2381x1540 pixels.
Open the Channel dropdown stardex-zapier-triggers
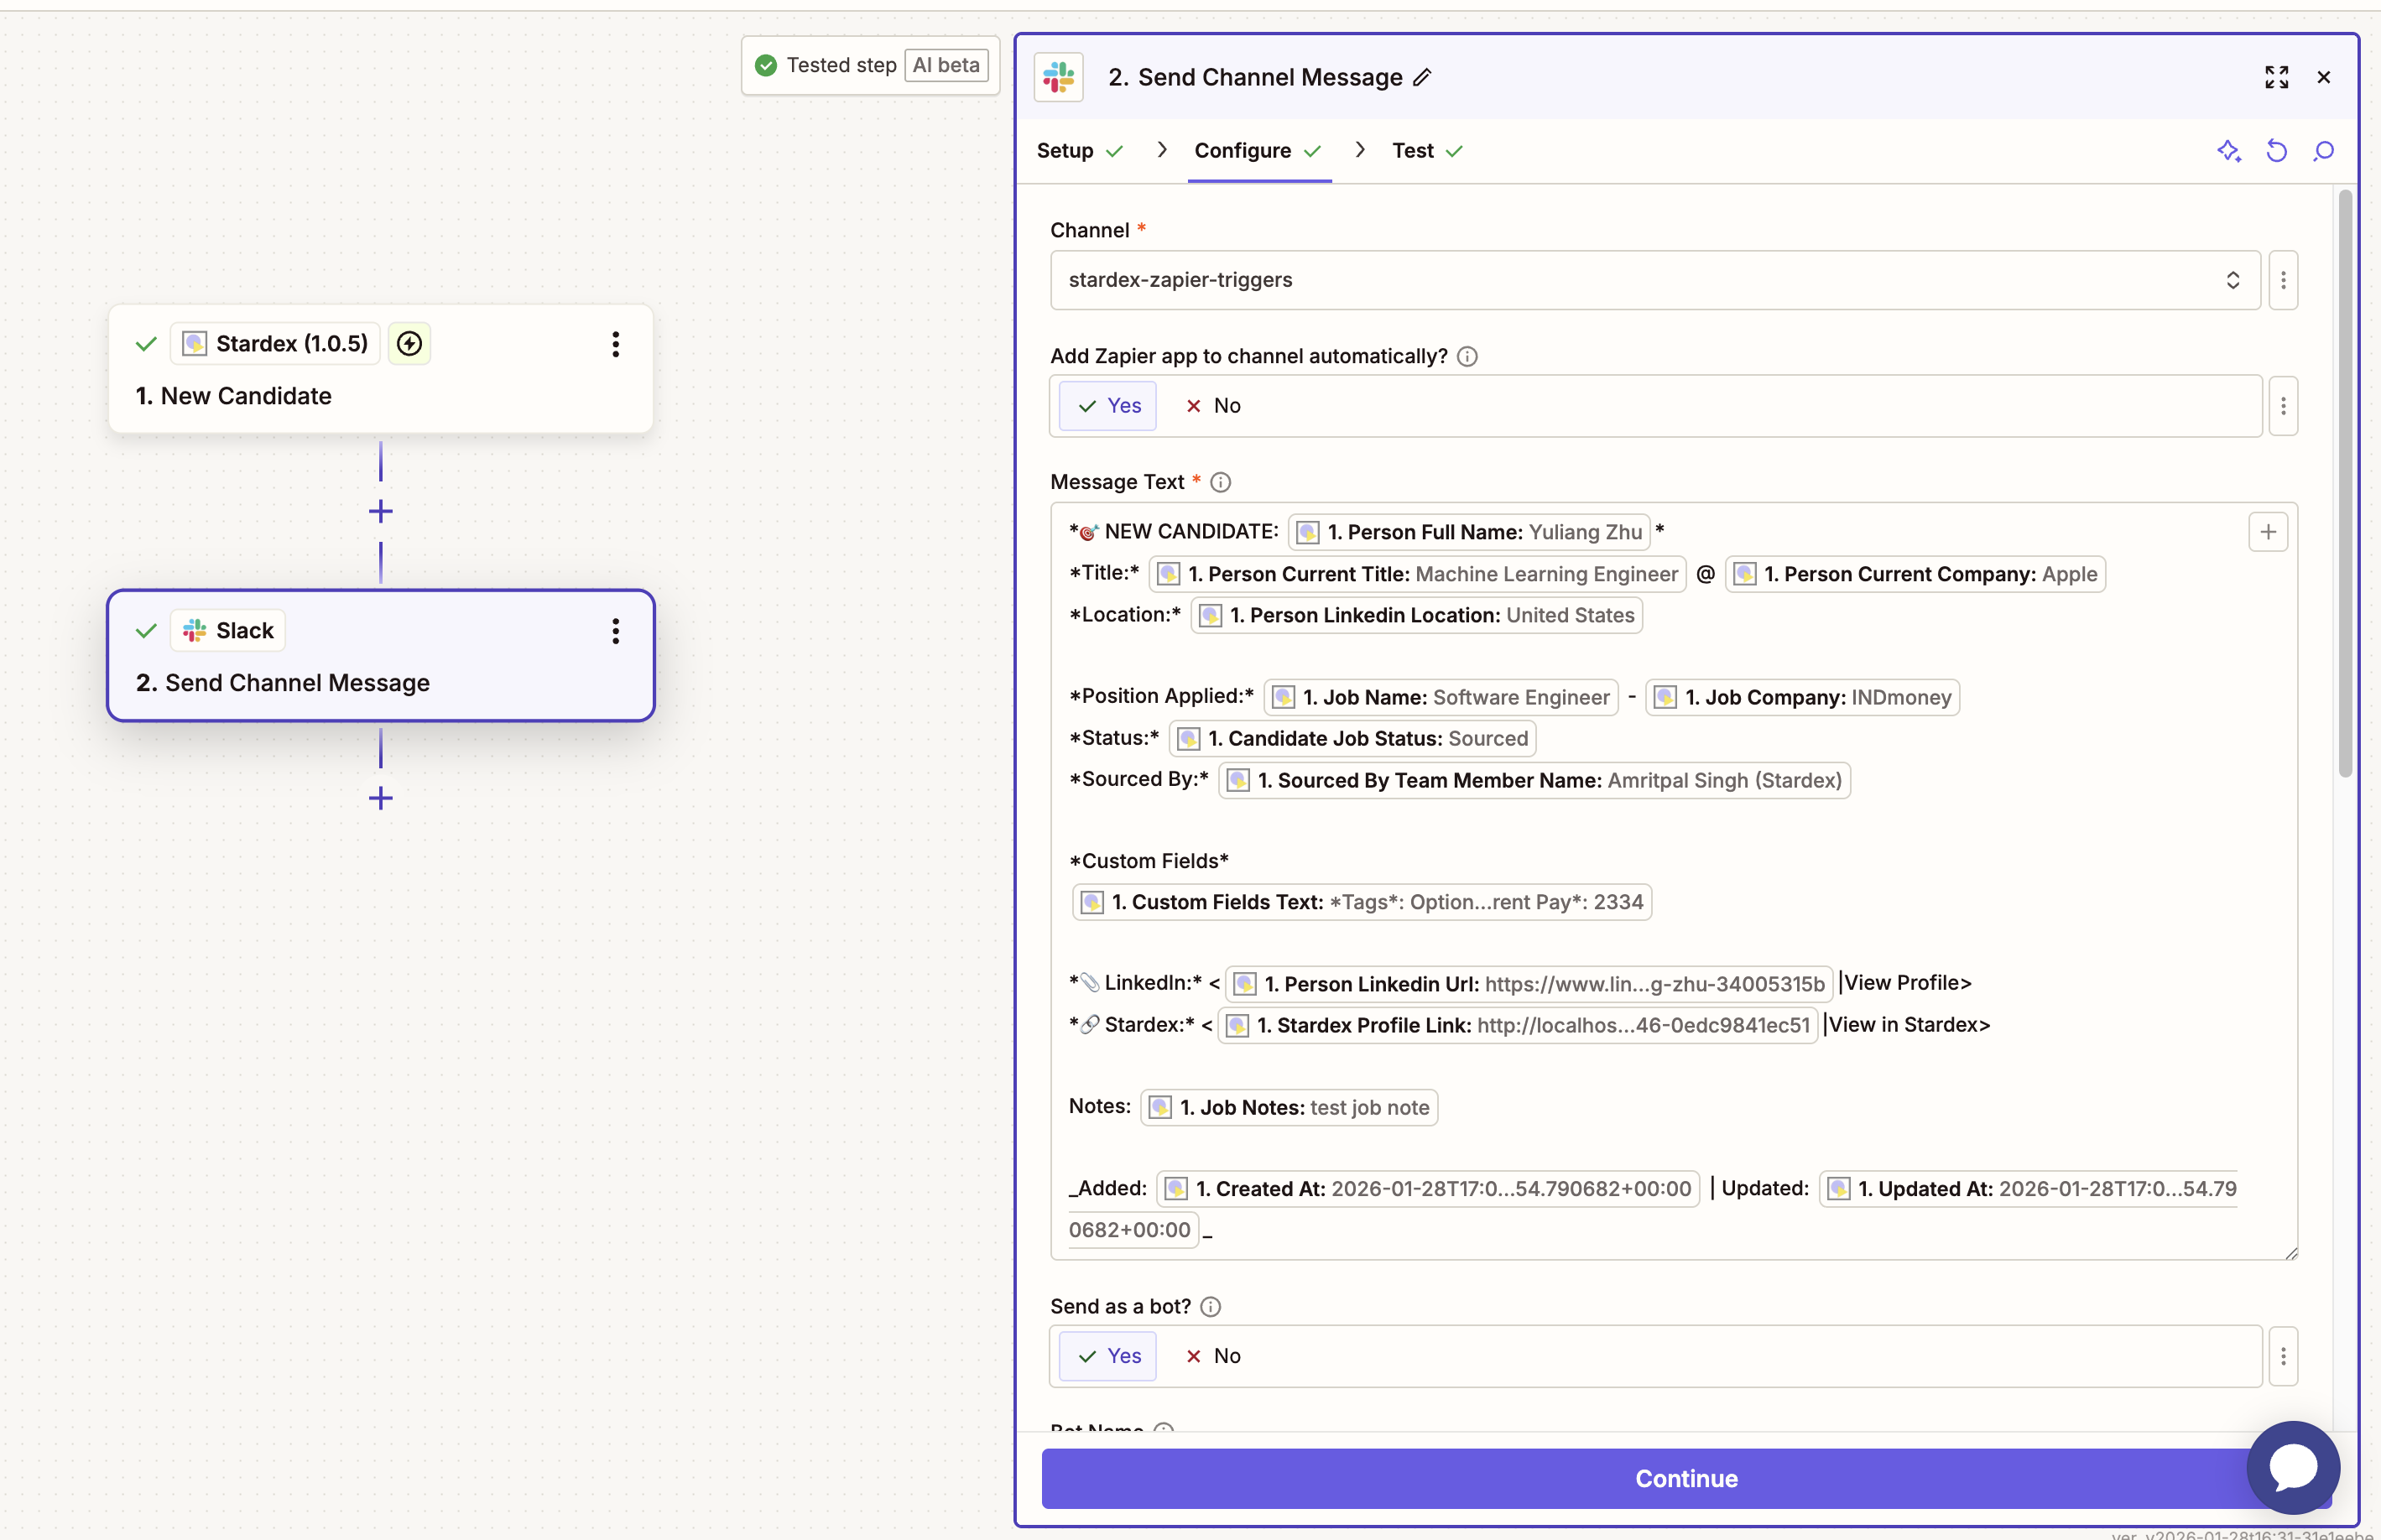click(1655, 280)
